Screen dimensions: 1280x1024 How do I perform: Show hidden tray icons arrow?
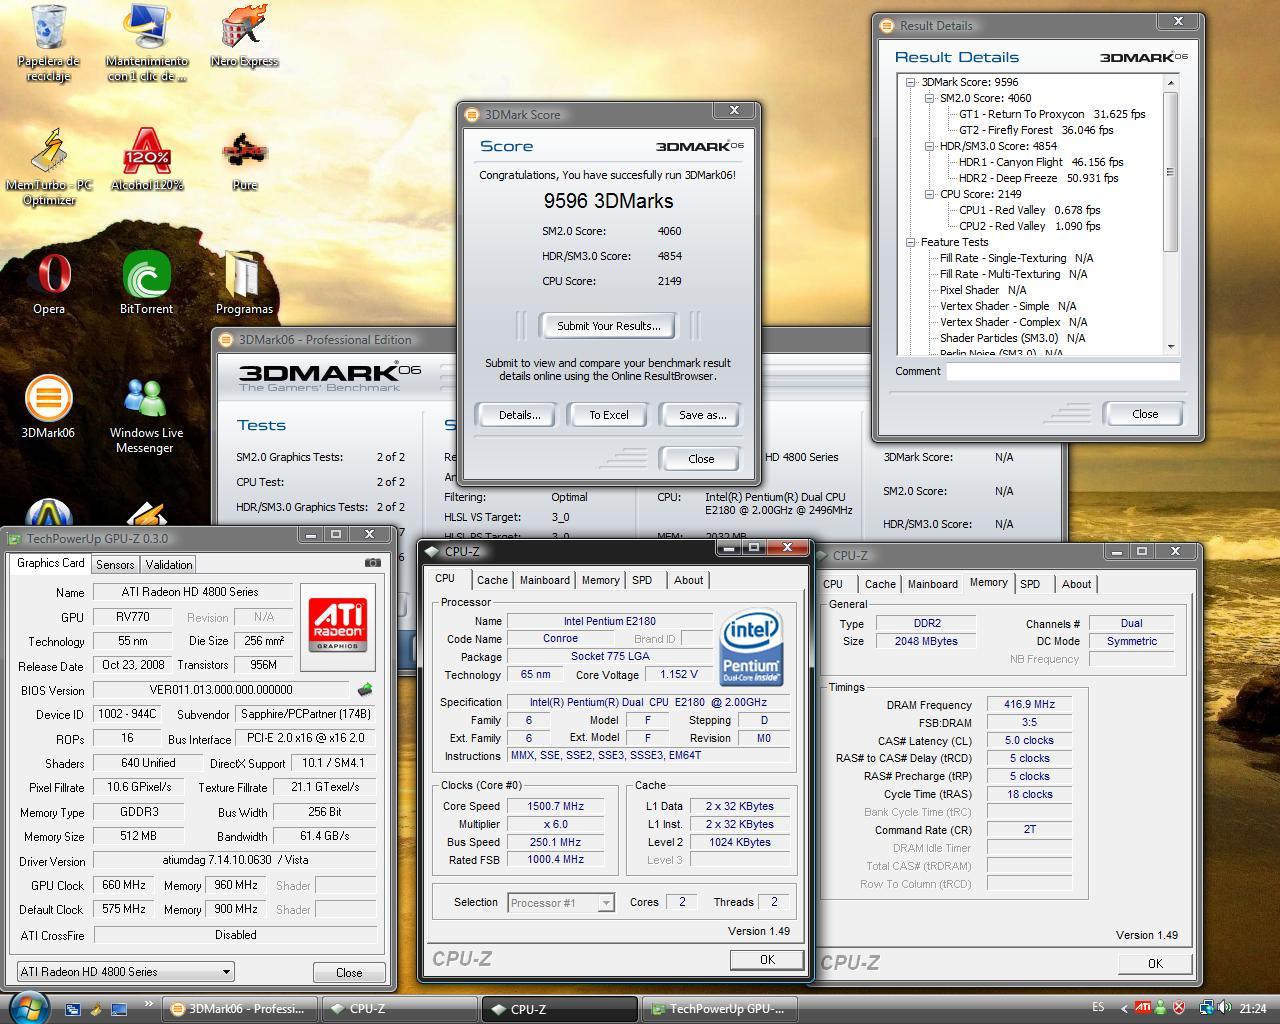[1123, 1009]
